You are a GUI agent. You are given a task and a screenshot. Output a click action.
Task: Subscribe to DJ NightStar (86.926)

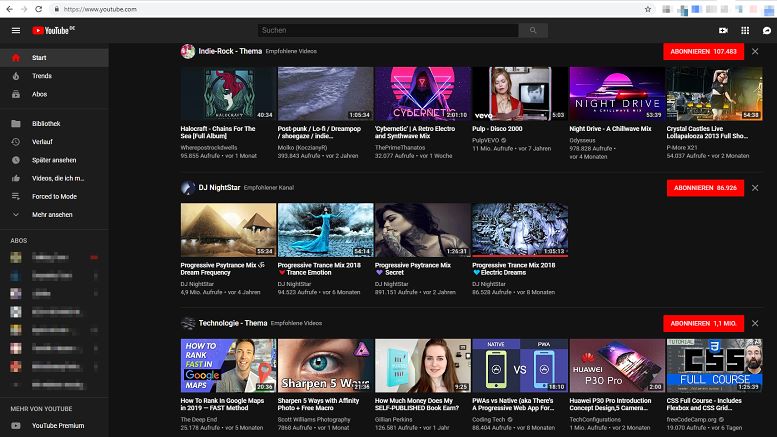705,188
